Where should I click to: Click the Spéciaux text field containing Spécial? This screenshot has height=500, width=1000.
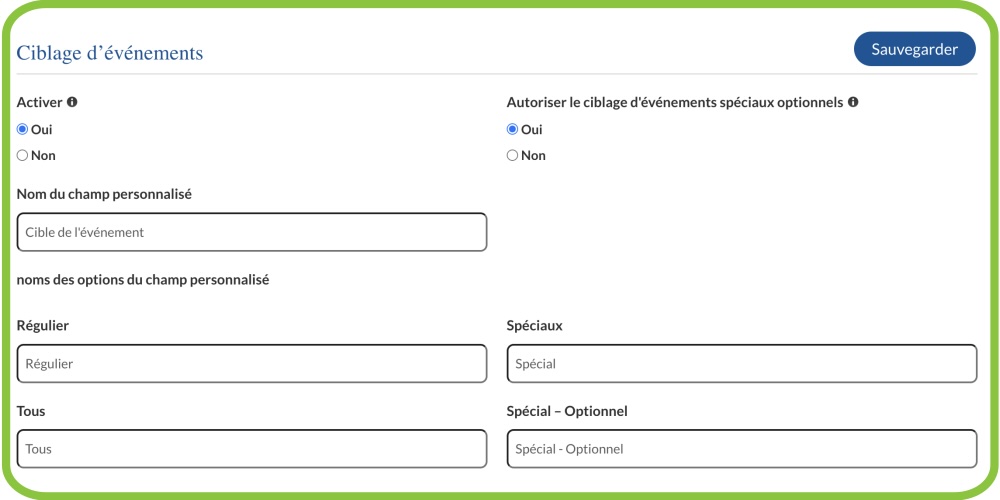tap(741, 364)
